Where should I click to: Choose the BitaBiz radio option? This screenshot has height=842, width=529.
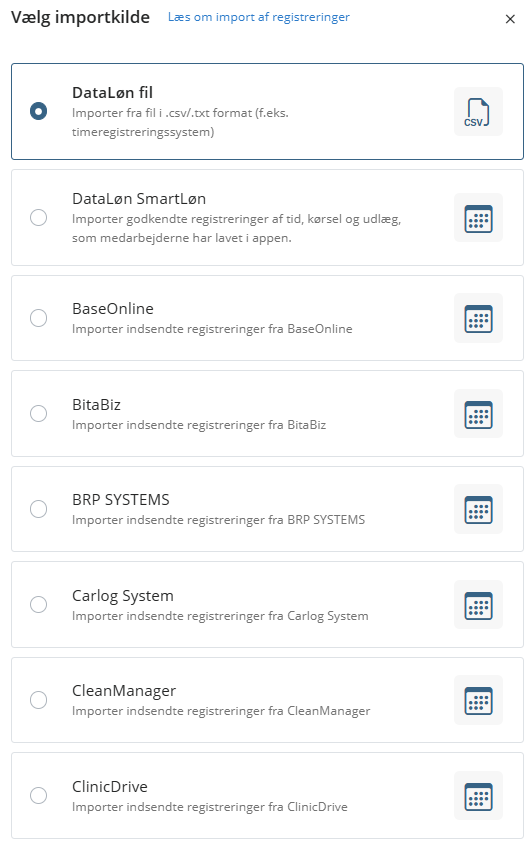(38, 413)
